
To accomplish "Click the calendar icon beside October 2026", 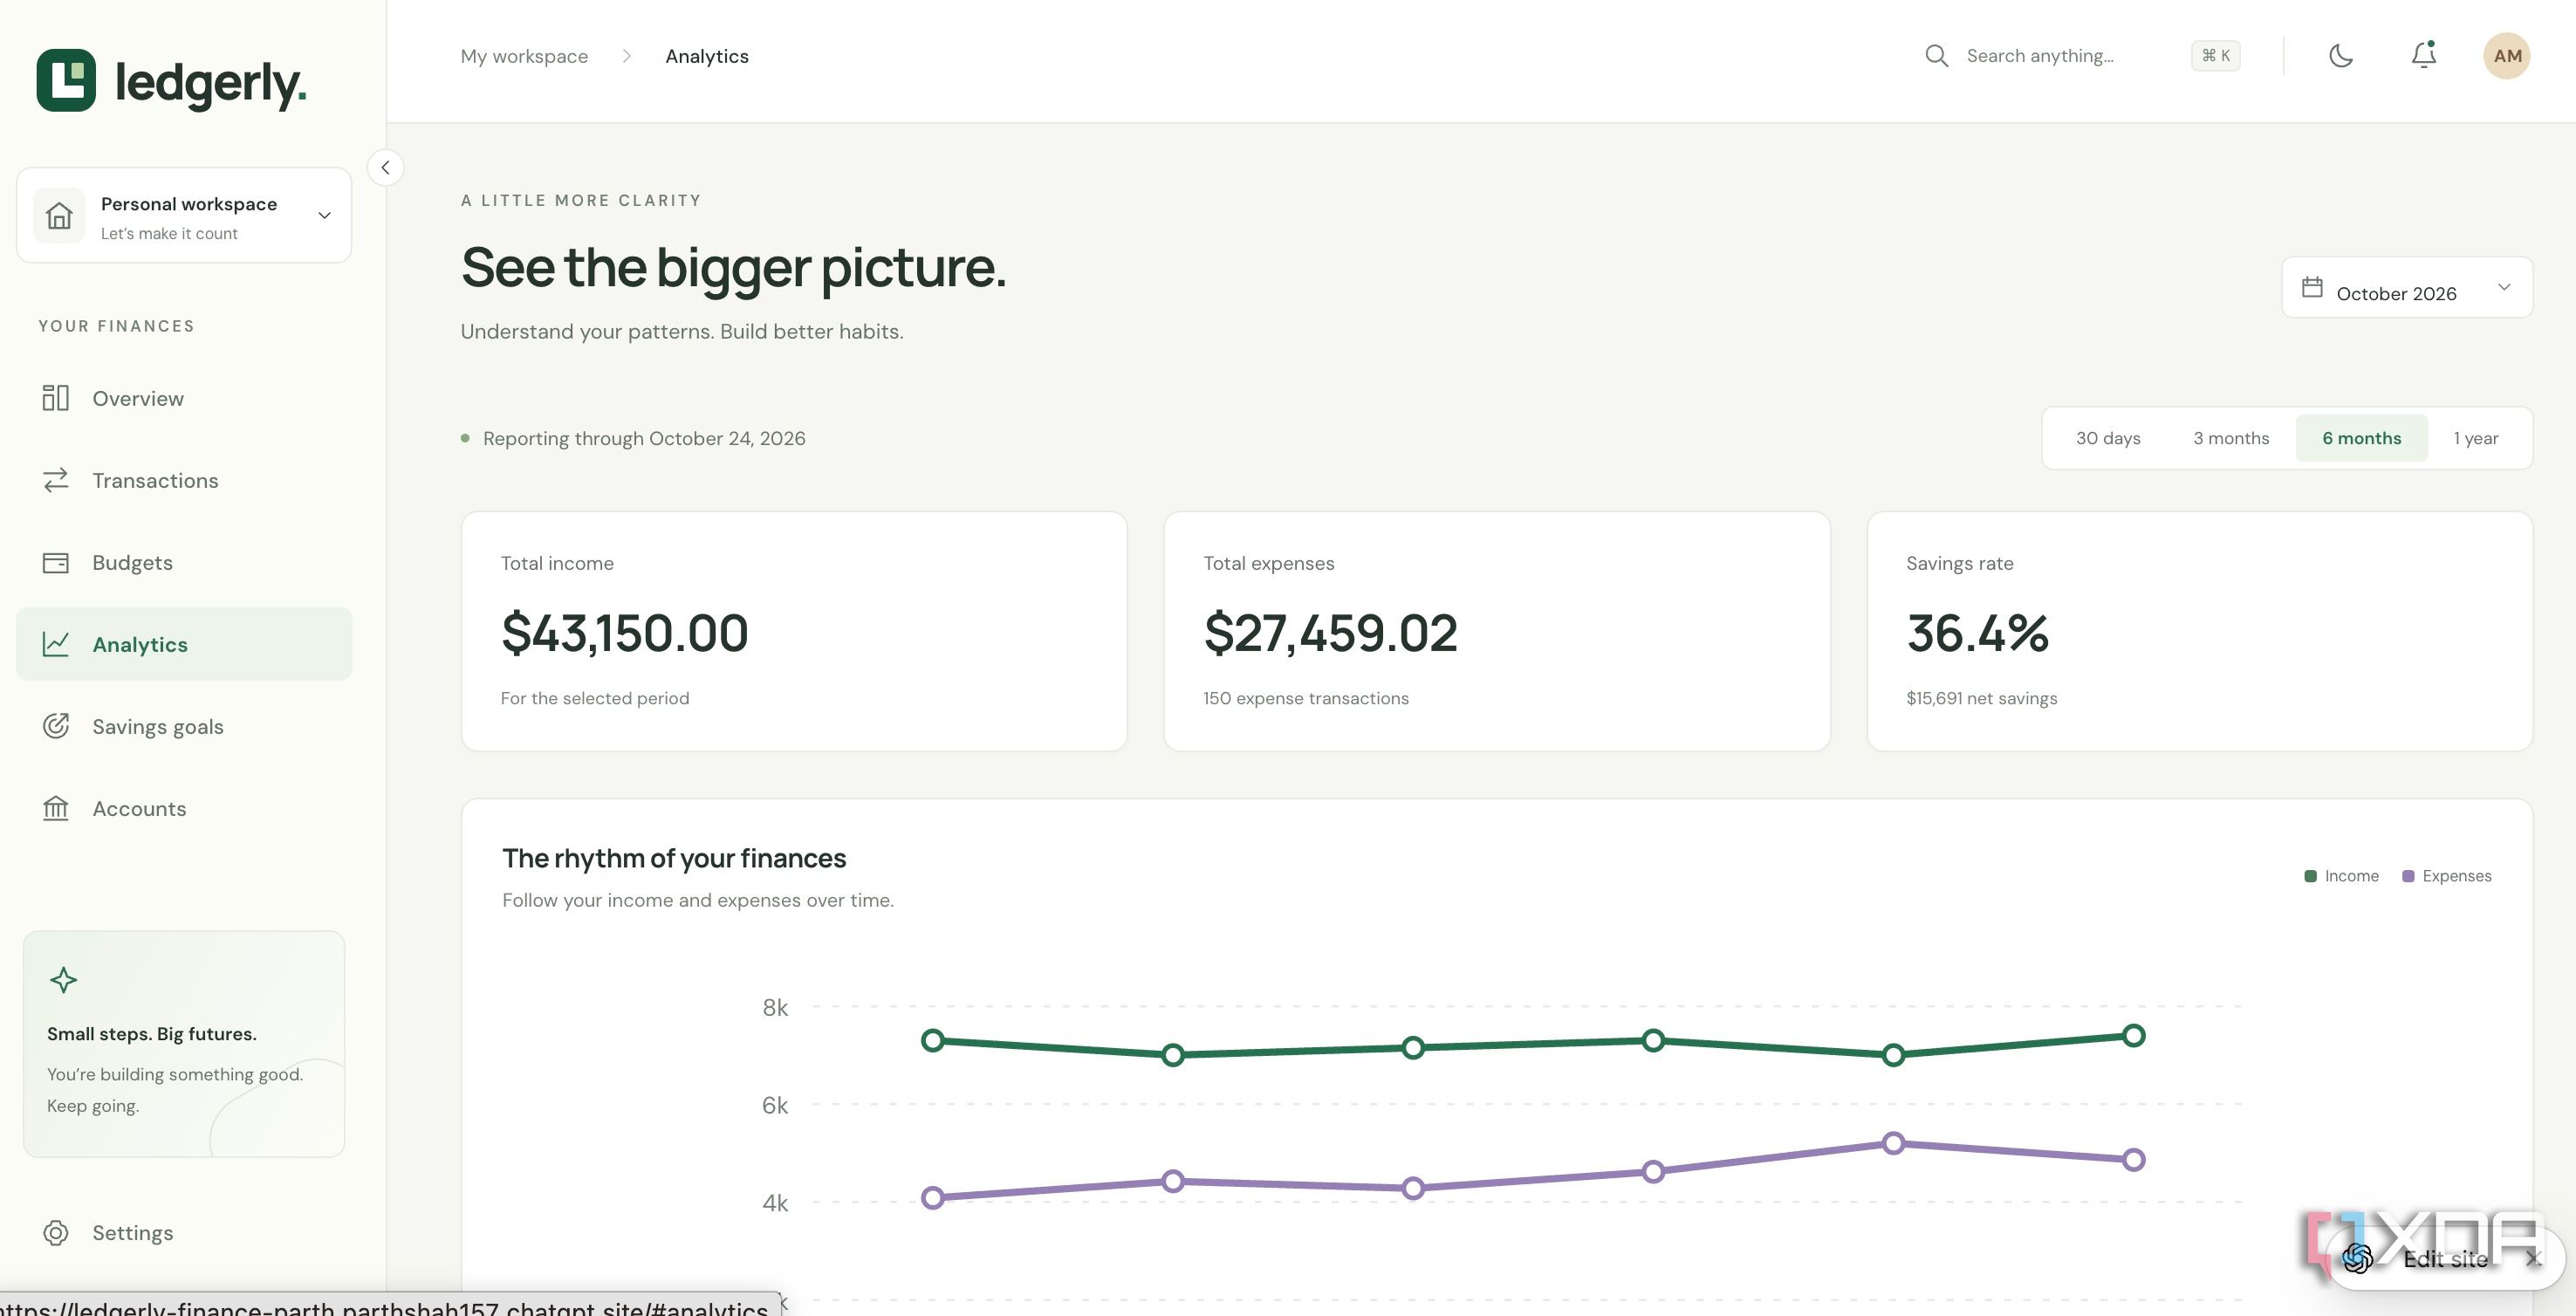I will (x=2312, y=287).
